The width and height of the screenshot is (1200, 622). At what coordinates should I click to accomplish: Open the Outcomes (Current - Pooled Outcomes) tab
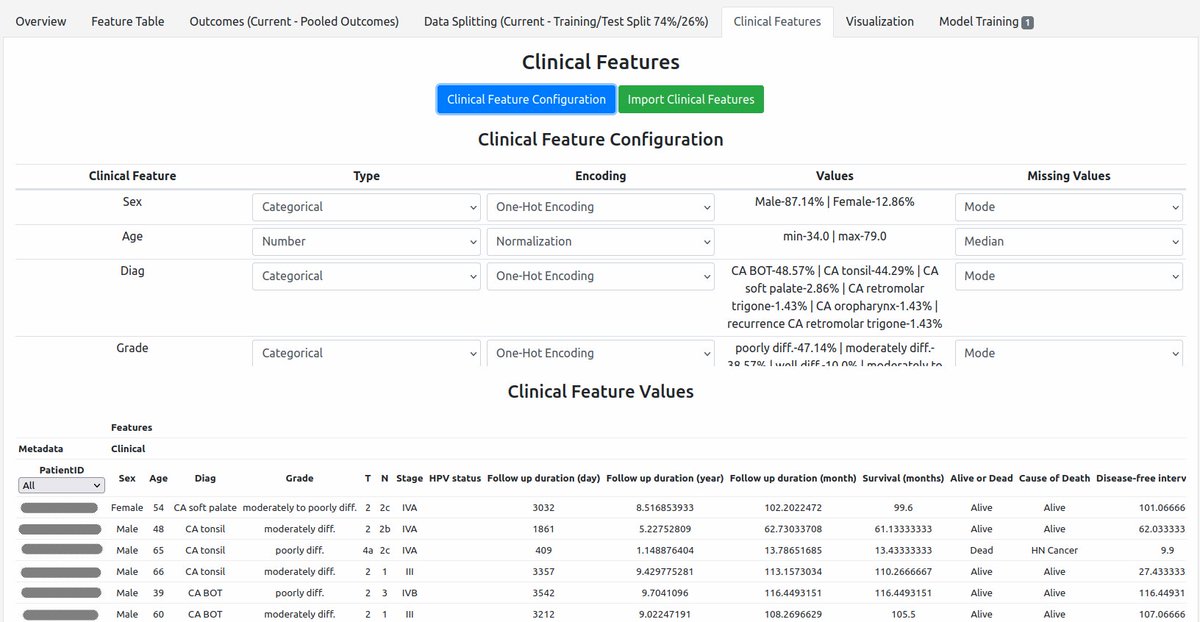pos(294,21)
